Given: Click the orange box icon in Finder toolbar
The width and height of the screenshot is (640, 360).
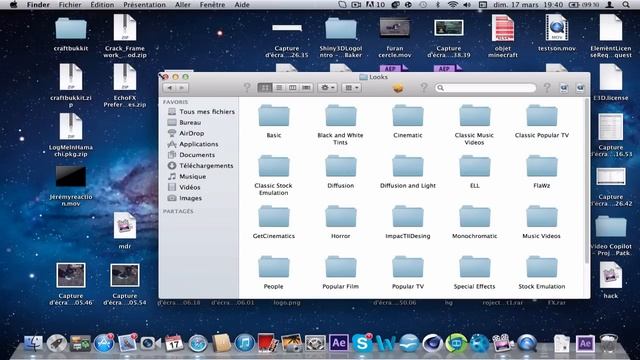Looking at the screenshot, I should (x=398, y=88).
